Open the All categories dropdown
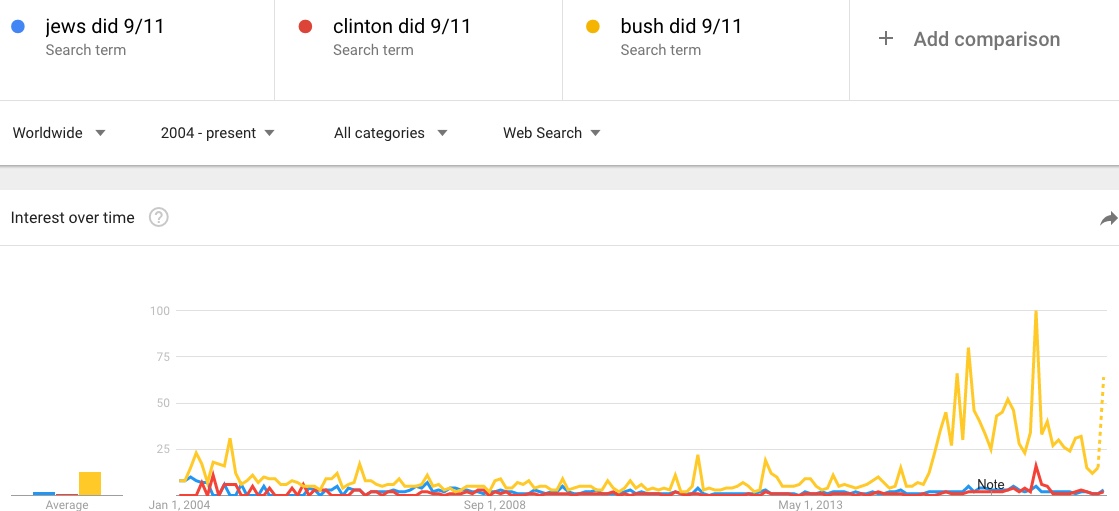Image resolution: width=1119 pixels, height=511 pixels. pyautogui.click(x=390, y=133)
